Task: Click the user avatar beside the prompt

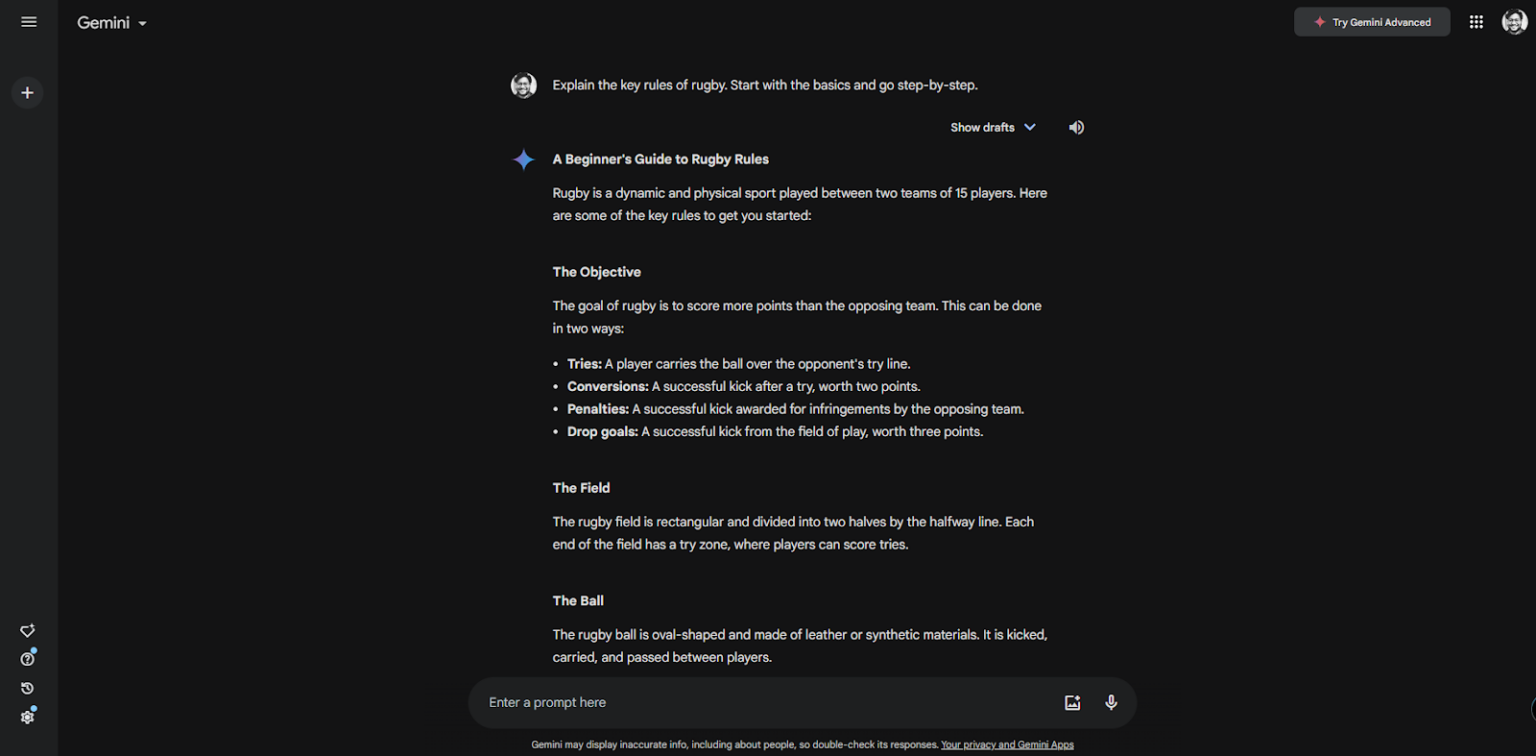Action: [x=524, y=85]
